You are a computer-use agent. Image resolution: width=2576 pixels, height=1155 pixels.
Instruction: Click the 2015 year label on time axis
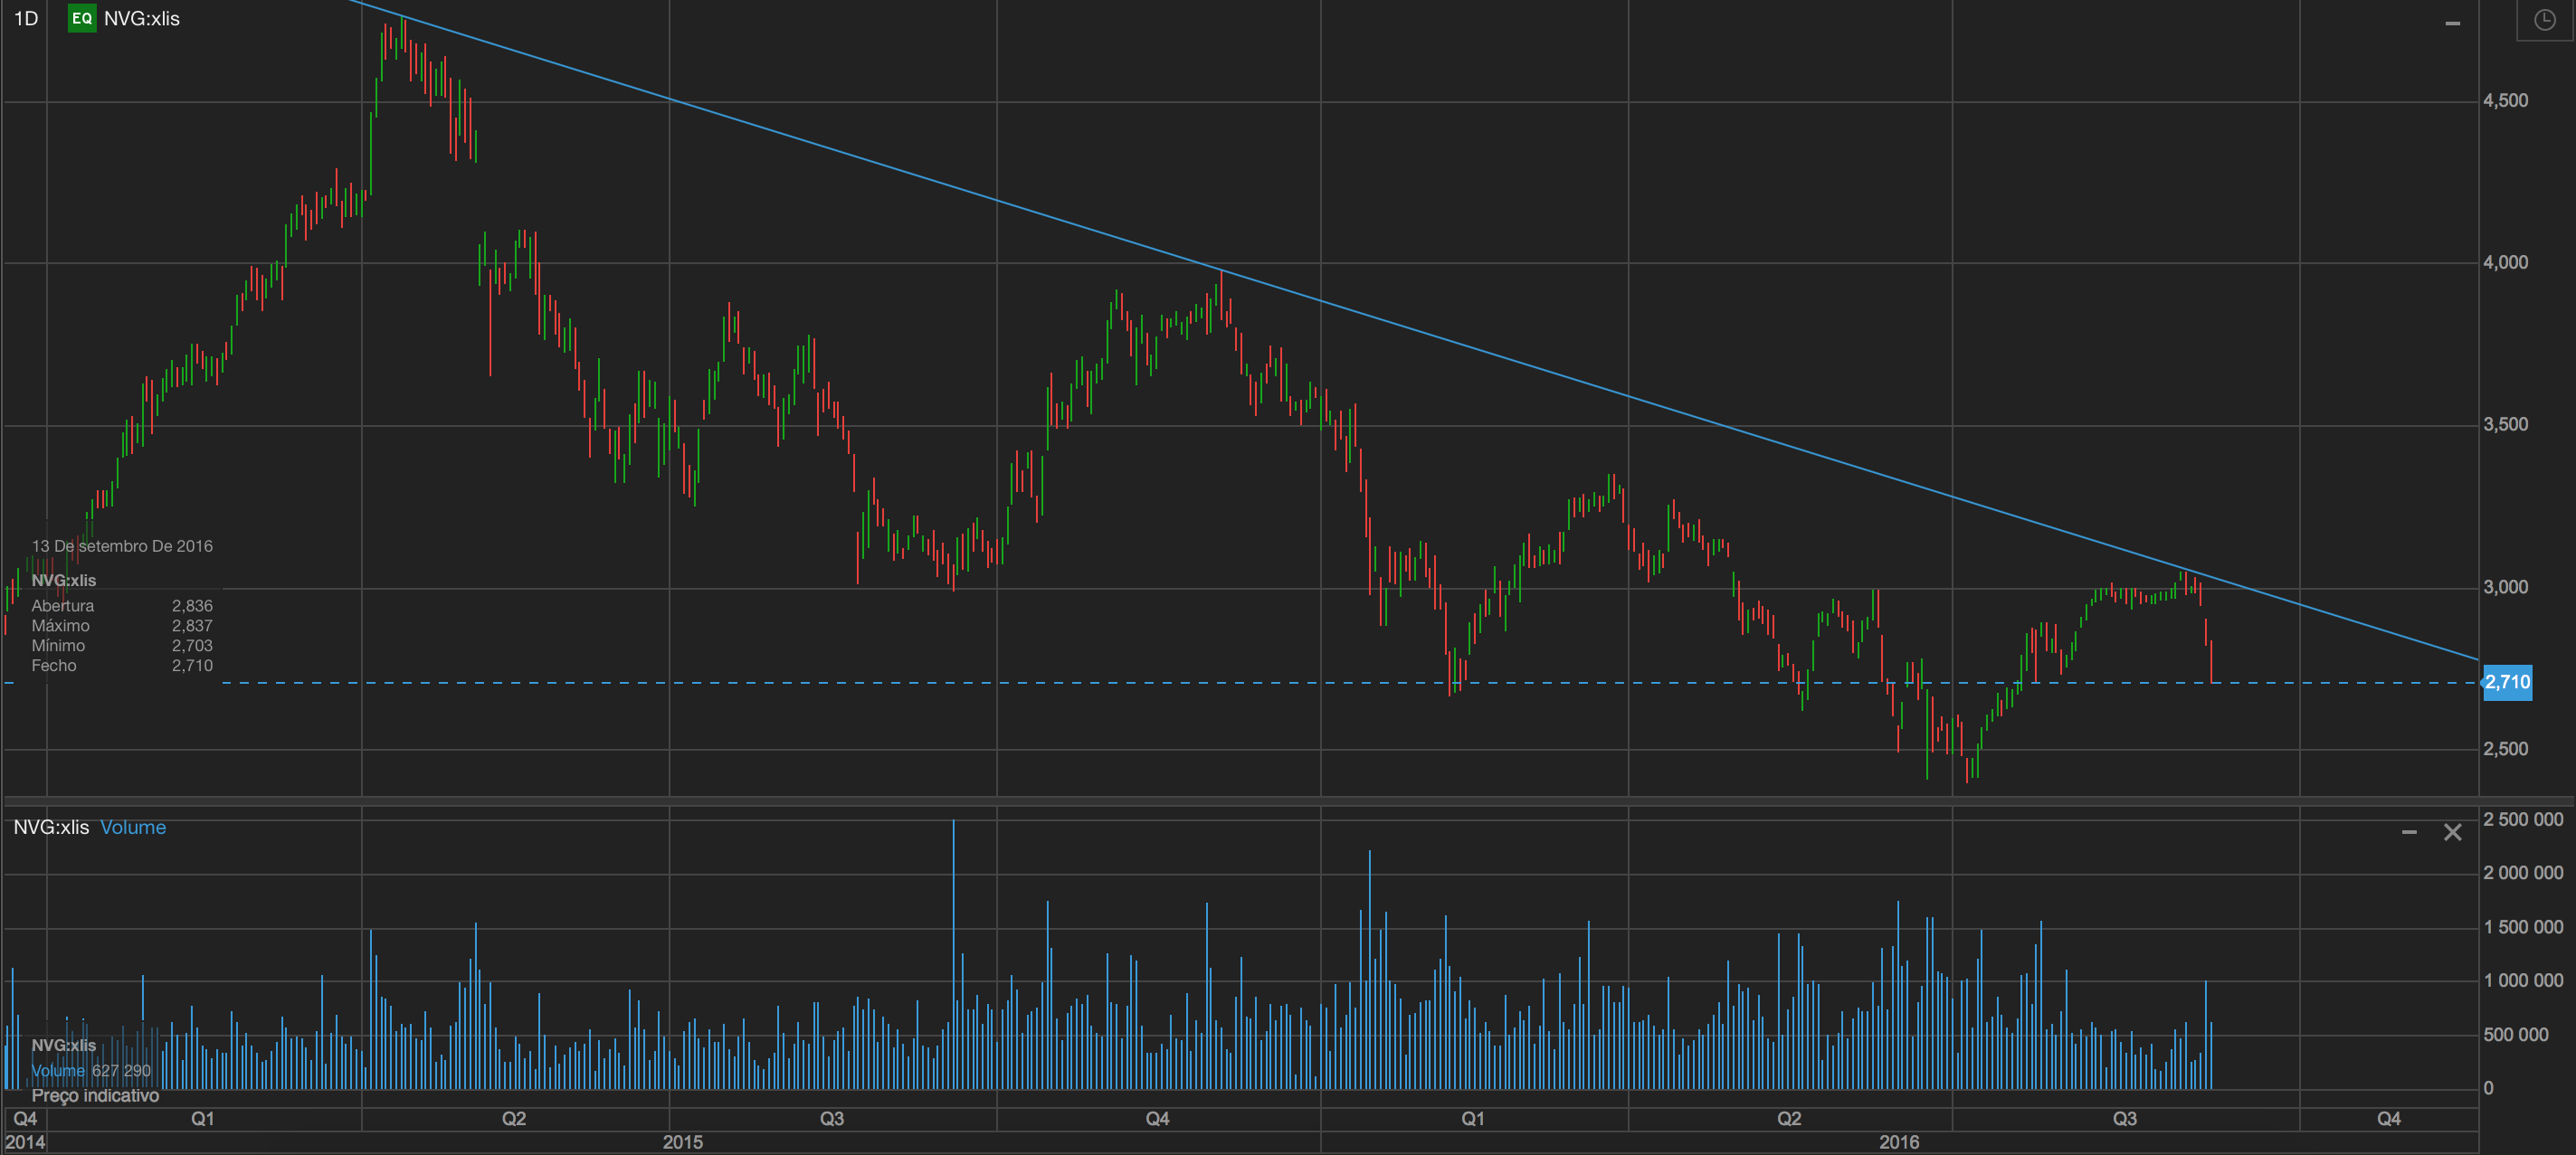[682, 1142]
